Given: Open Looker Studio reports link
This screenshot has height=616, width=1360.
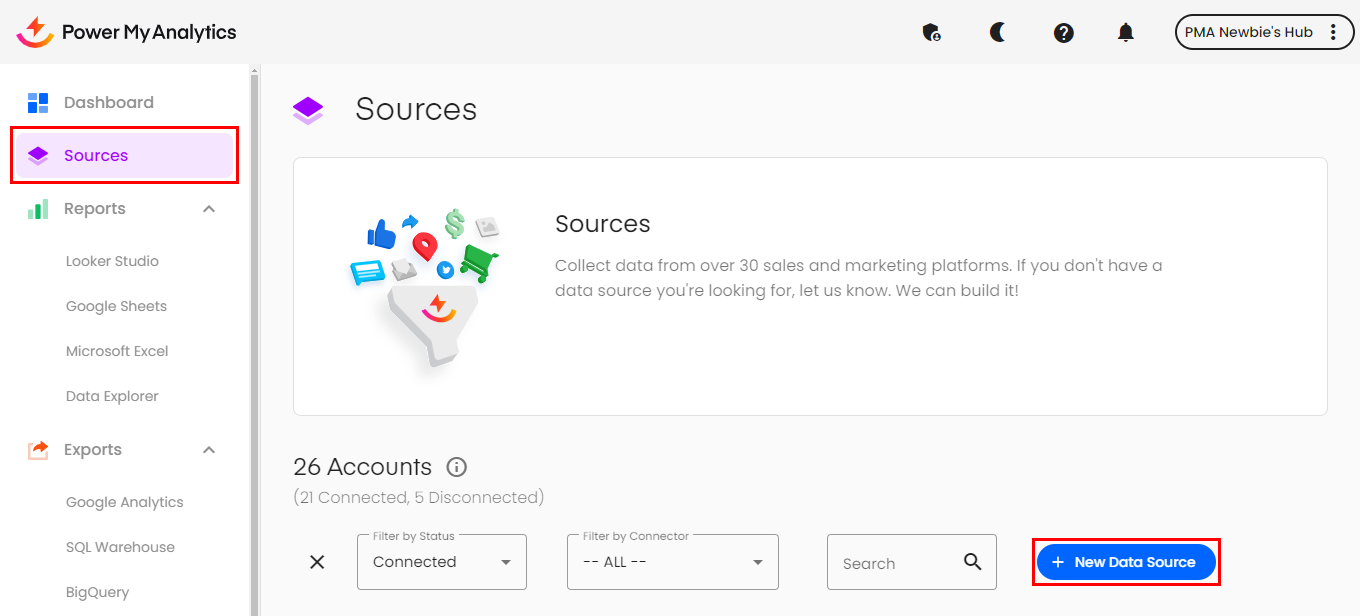Looking at the screenshot, I should click(112, 261).
